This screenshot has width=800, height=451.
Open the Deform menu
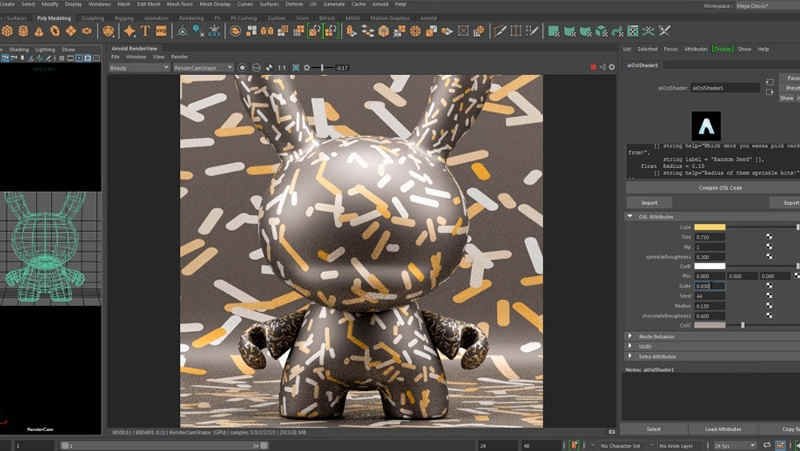pyautogui.click(x=294, y=4)
